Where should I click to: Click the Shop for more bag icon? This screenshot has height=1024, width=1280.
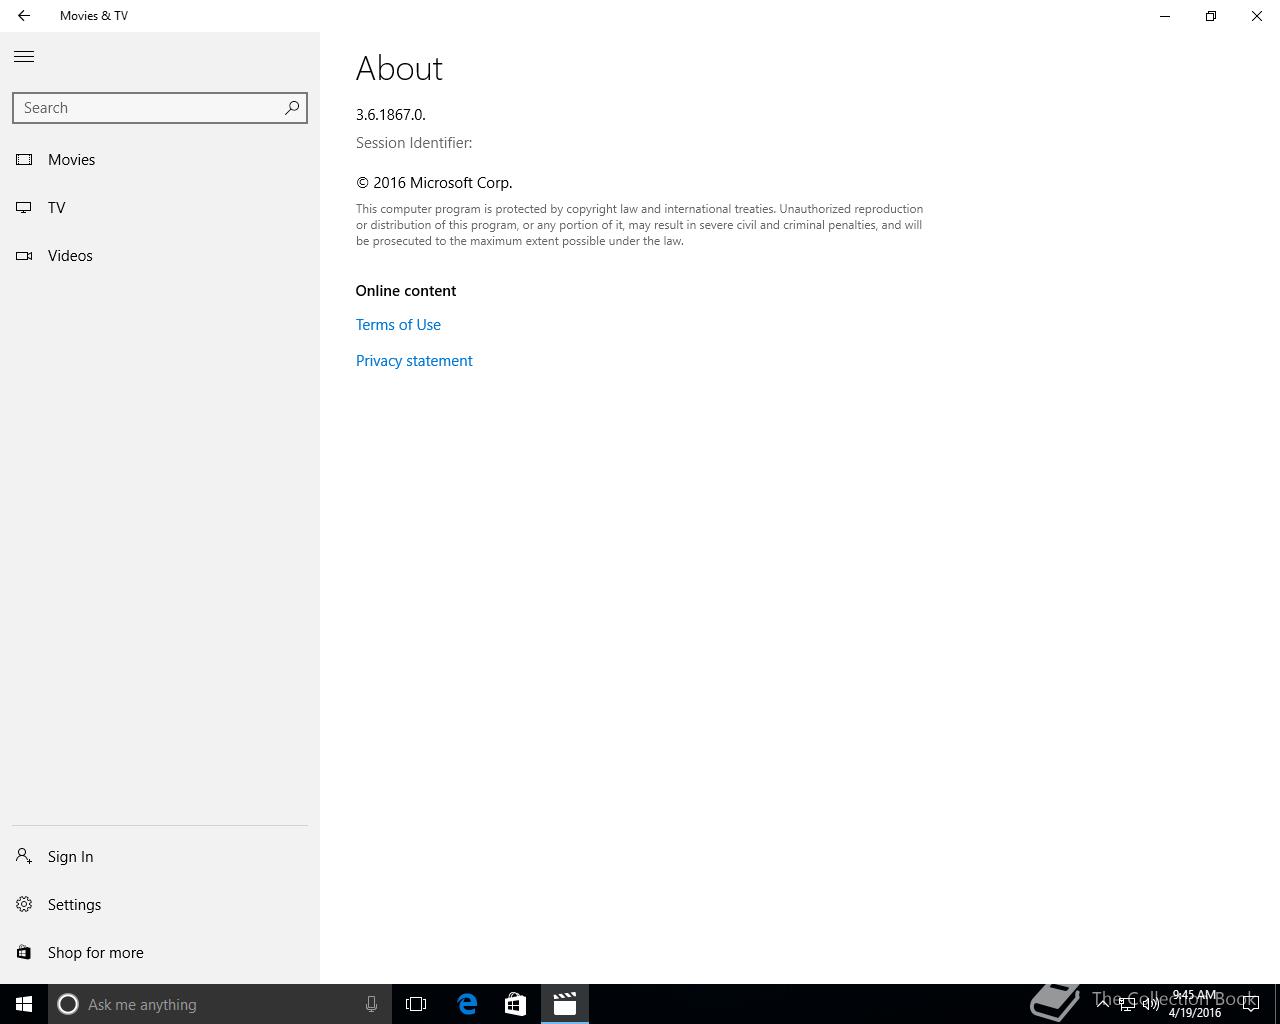[24, 953]
